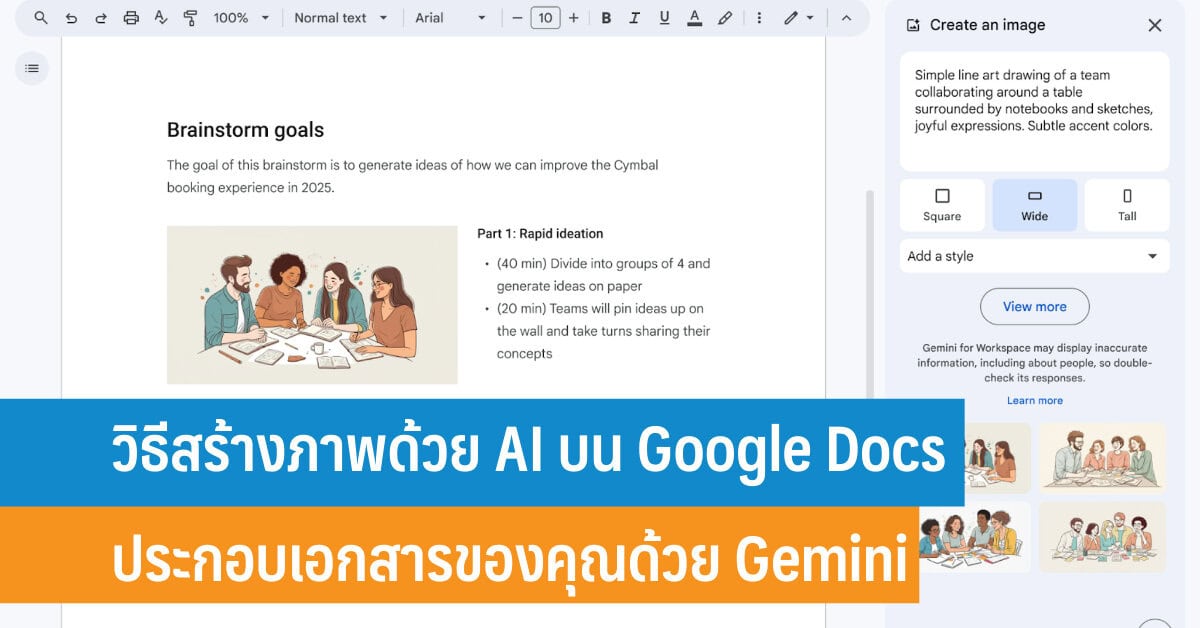Select the Square aspect ratio option

(942, 204)
